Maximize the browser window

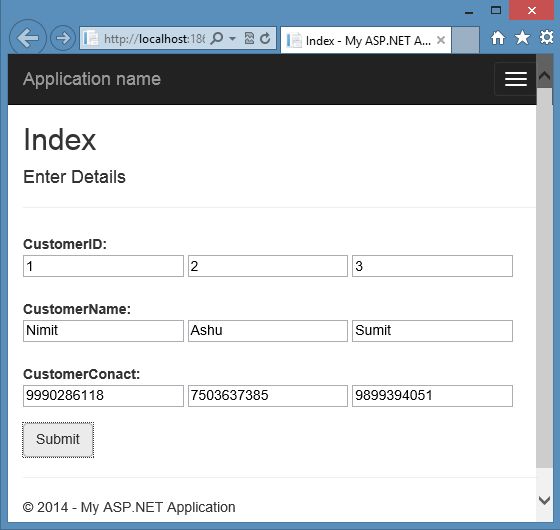(496, 10)
